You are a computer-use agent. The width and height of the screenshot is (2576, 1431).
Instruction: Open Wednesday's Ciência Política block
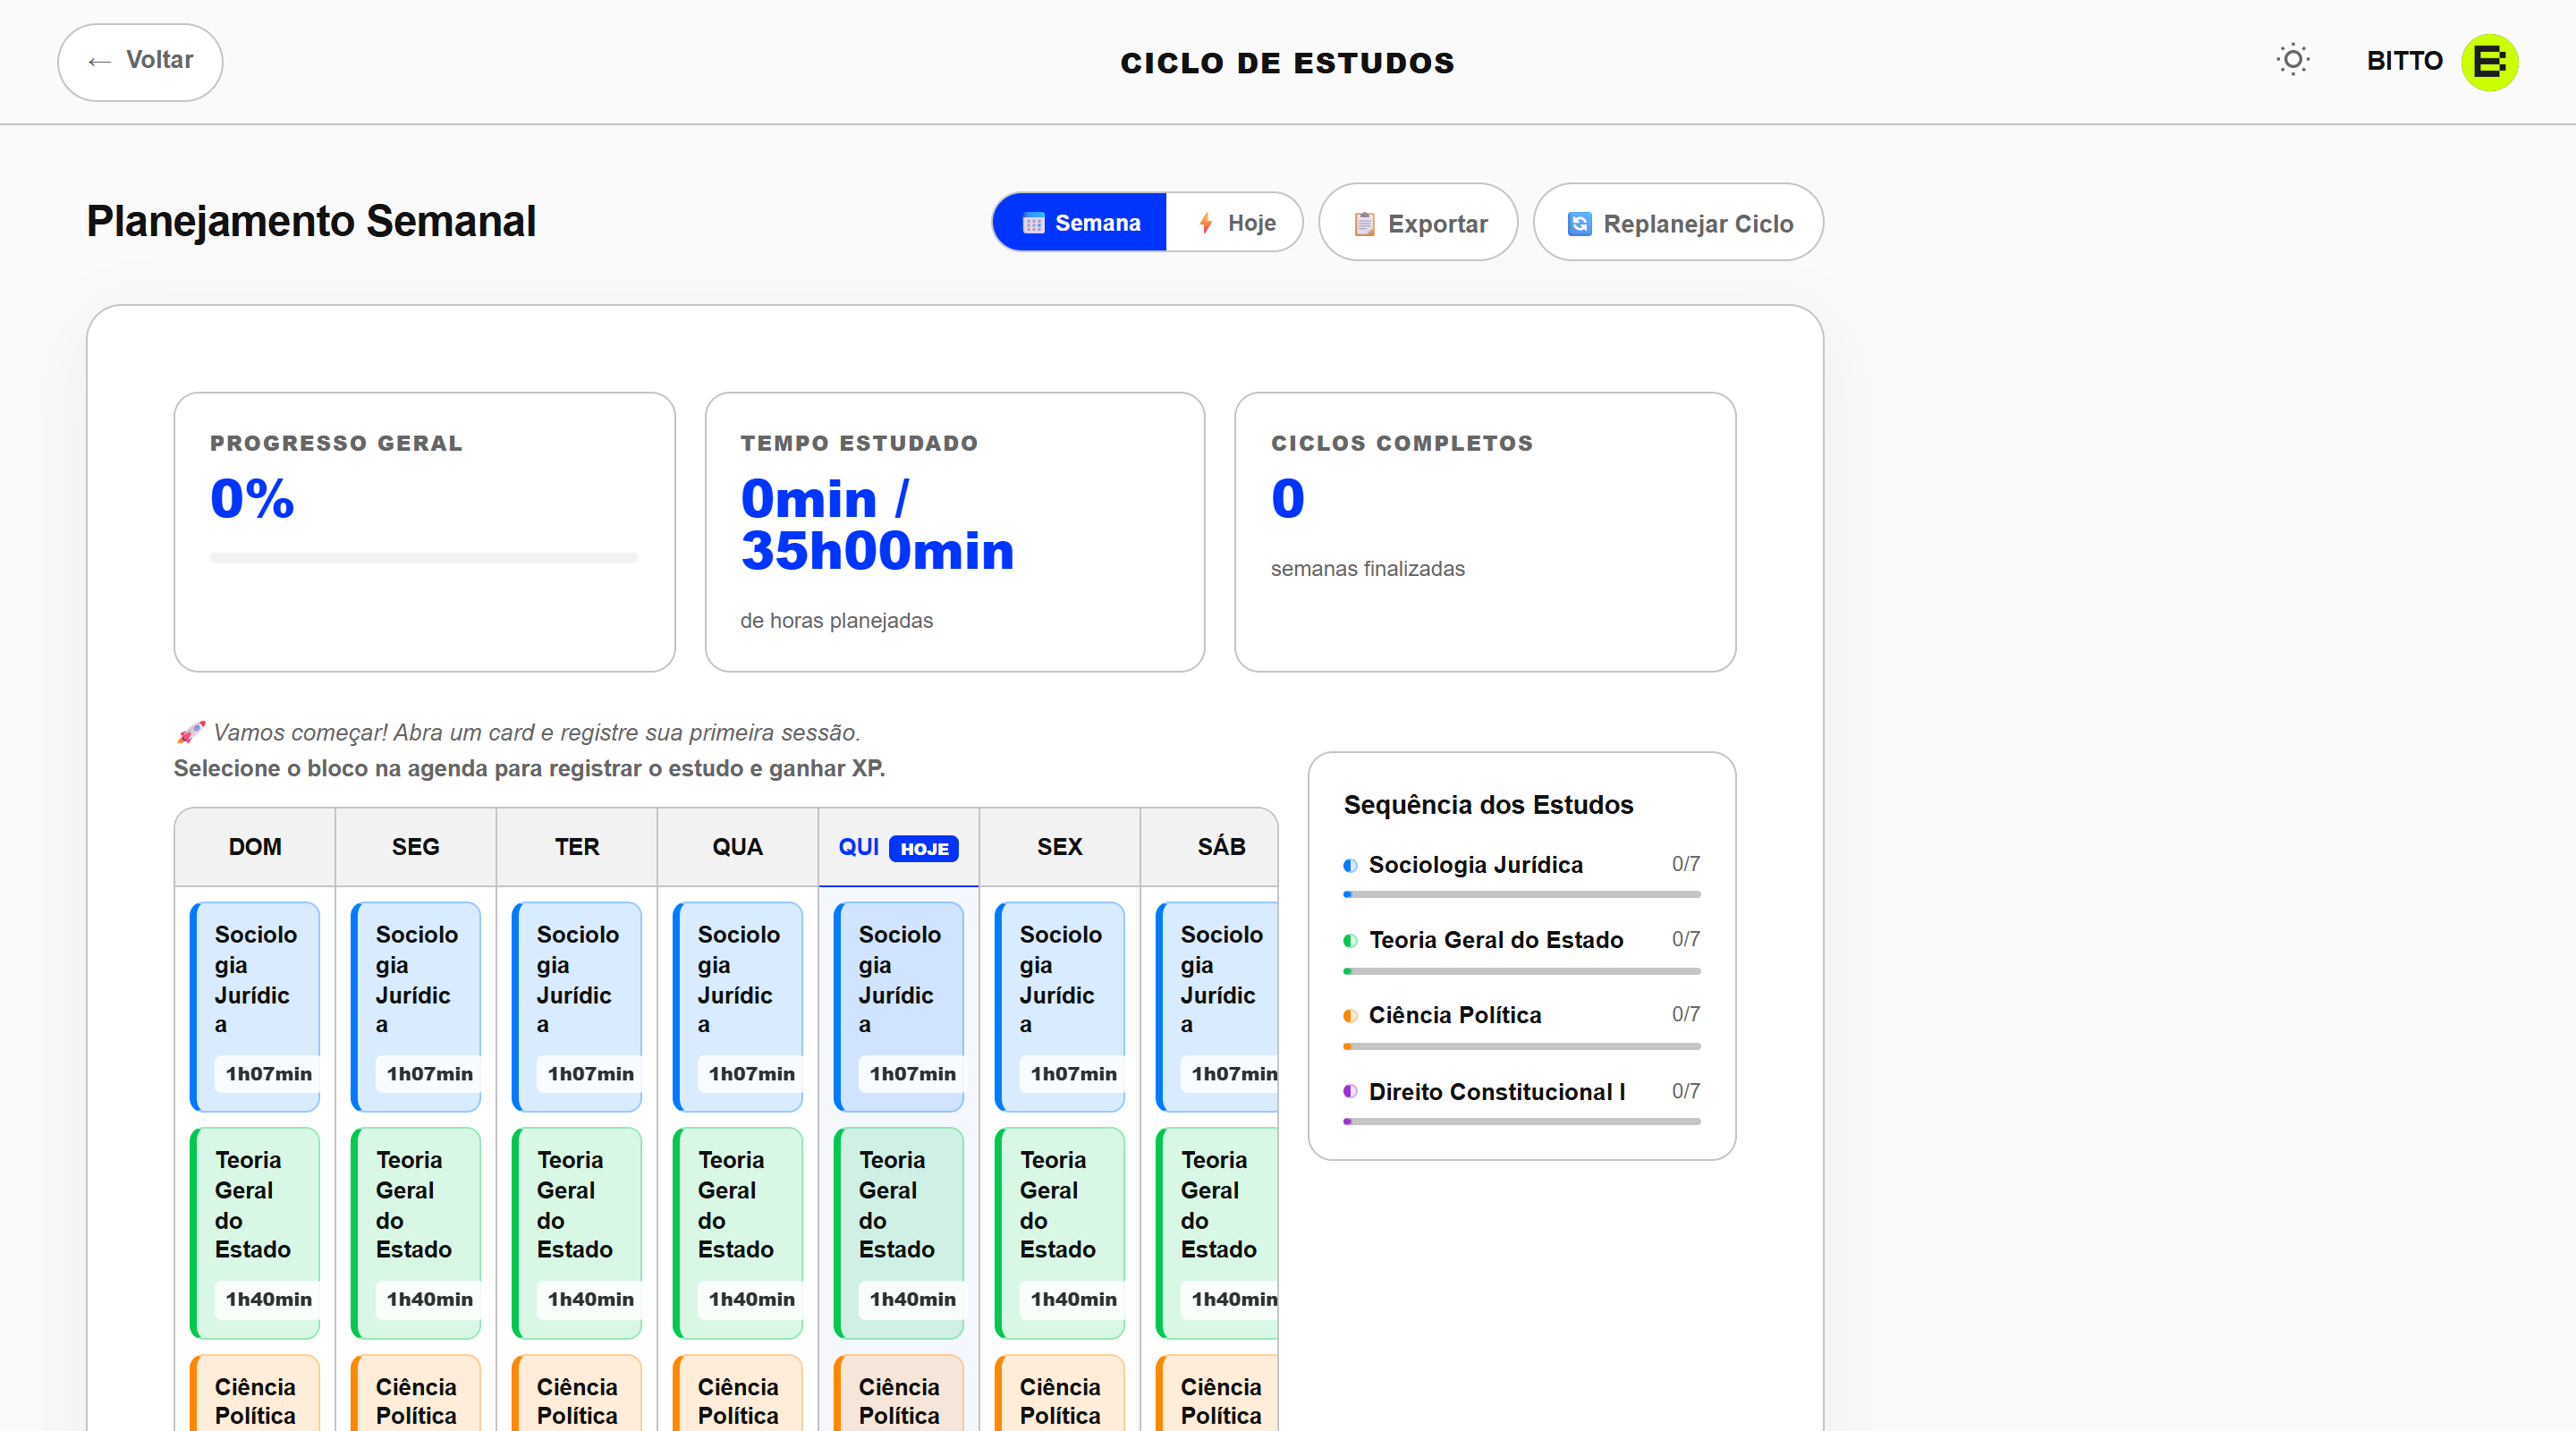coord(738,1393)
